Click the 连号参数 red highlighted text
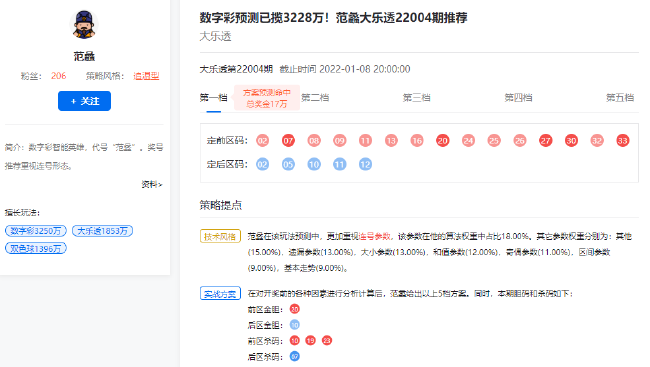 375,236
